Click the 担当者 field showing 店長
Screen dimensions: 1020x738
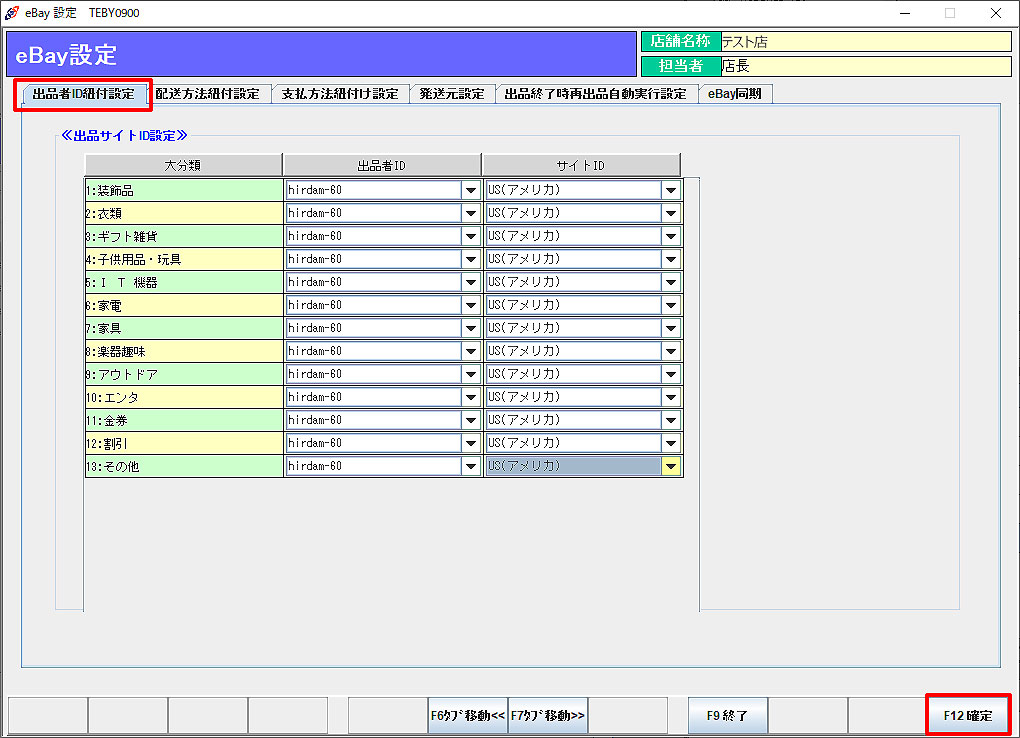tap(865, 66)
